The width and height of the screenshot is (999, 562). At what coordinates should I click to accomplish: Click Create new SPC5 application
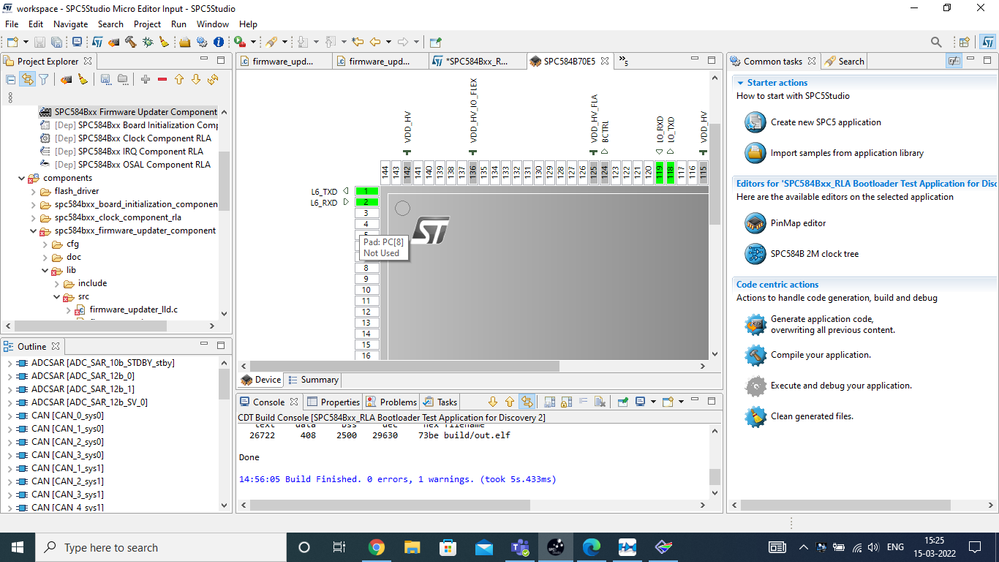[826, 122]
